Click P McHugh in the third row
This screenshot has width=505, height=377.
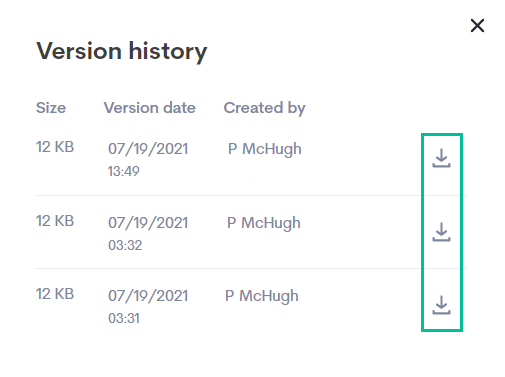(262, 296)
